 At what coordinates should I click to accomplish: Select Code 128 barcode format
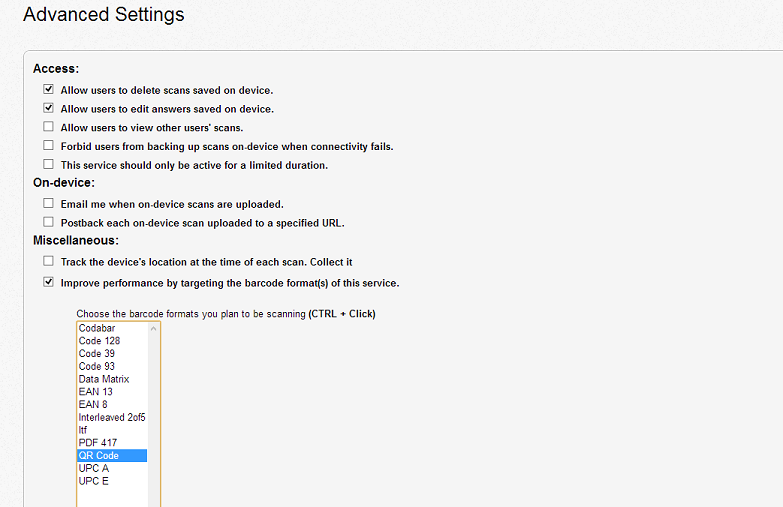99,341
